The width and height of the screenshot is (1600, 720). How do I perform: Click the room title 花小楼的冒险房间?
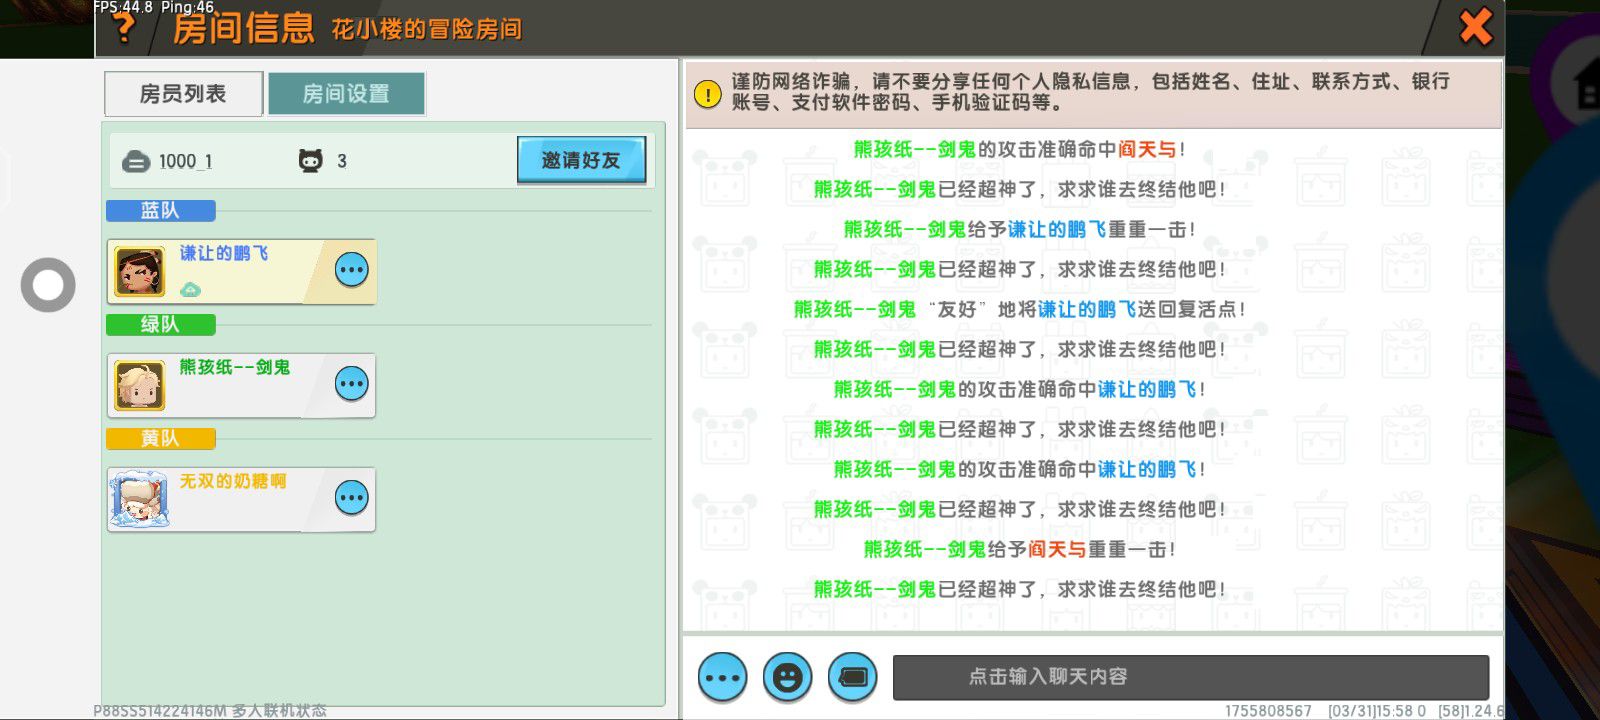(426, 29)
